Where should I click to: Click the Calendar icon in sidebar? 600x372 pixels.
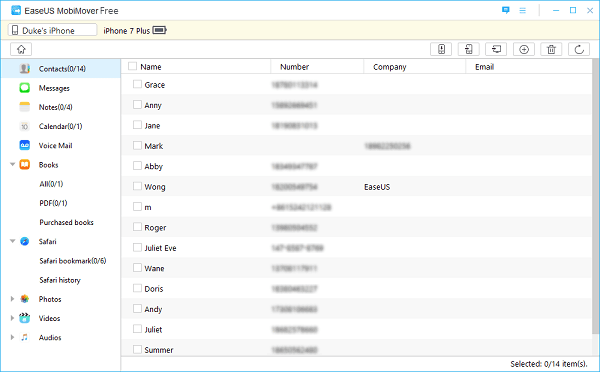click(x=24, y=126)
